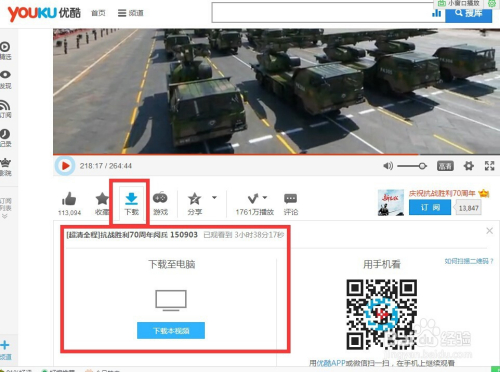The image size is (500, 372).
Task: Close the download panel with X
Action: click(x=489, y=231)
